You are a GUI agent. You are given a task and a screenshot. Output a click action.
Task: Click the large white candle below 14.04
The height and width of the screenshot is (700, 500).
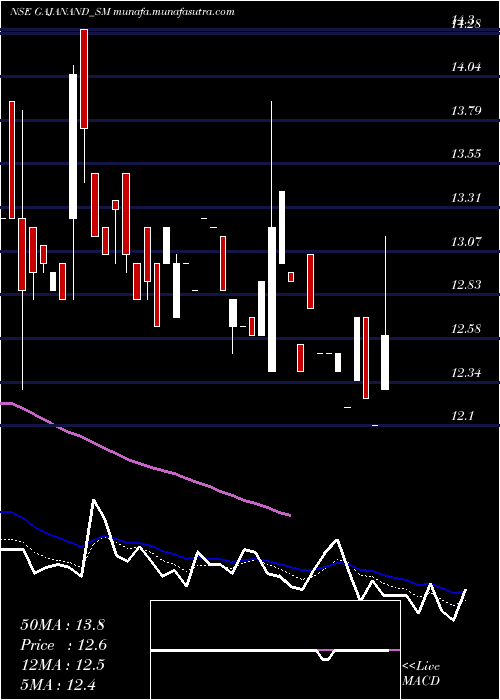(73, 146)
